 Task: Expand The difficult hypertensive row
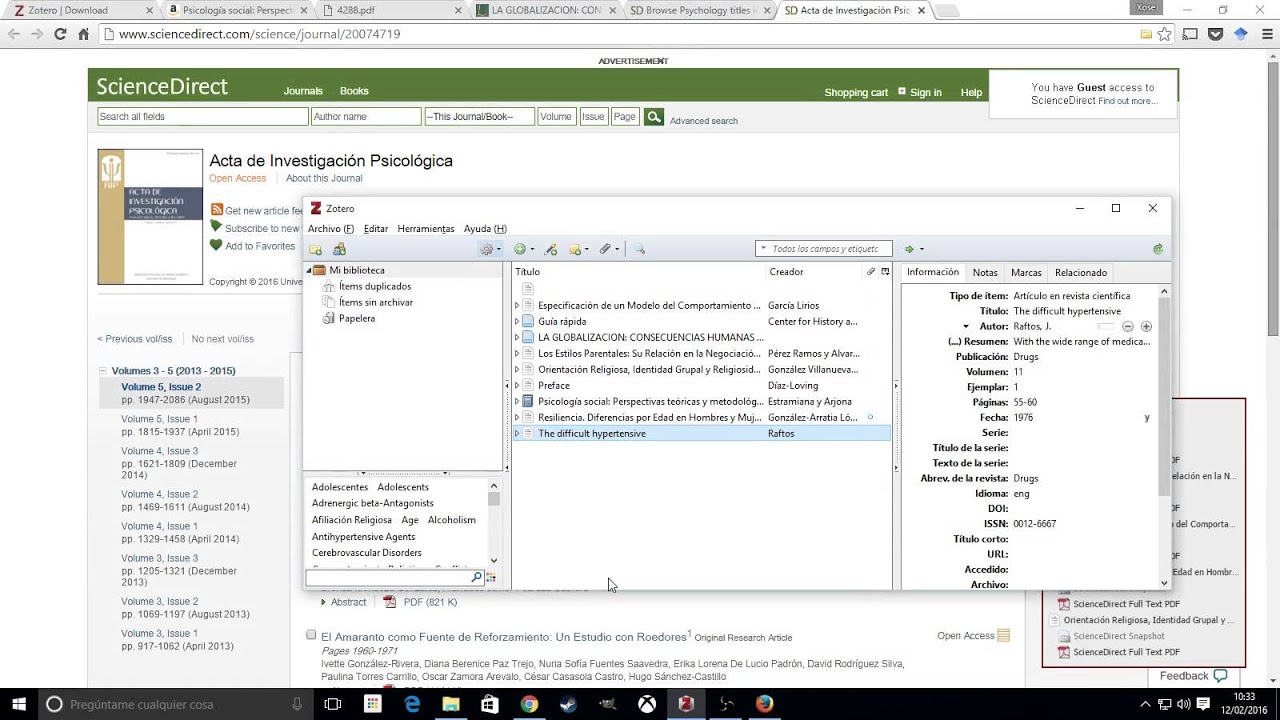click(517, 433)
